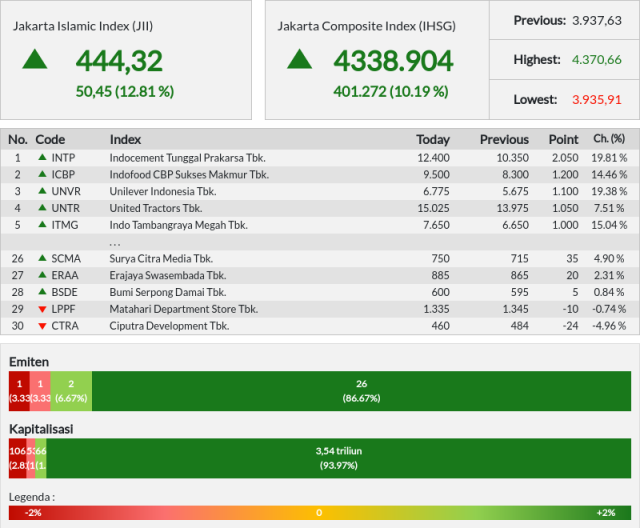Select the 'Code' column header
Image resolution: width=640 pixels, height=528 pixels.
pyautogui.click(x=50, y=140)
